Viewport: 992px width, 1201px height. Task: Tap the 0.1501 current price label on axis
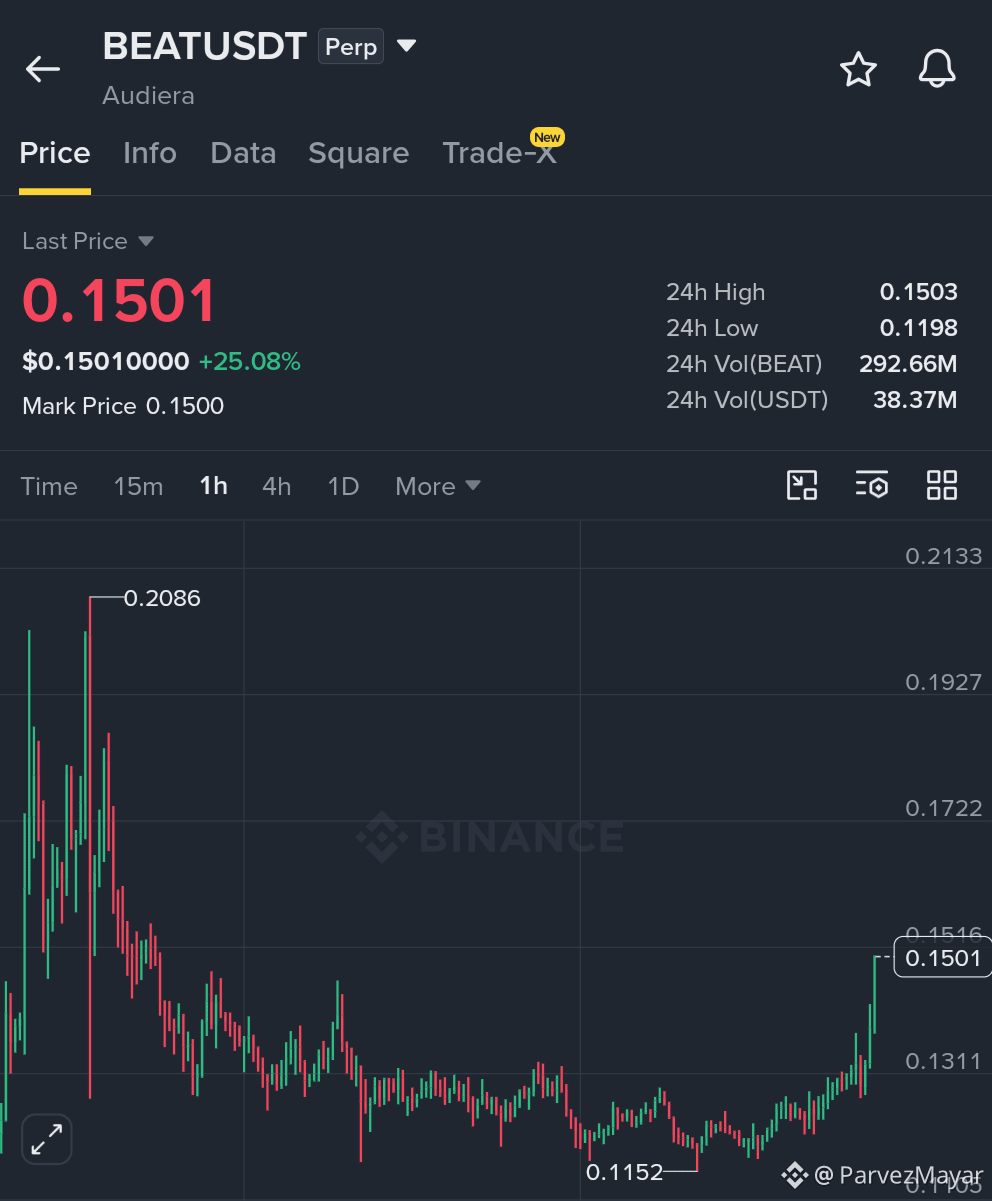943,958
